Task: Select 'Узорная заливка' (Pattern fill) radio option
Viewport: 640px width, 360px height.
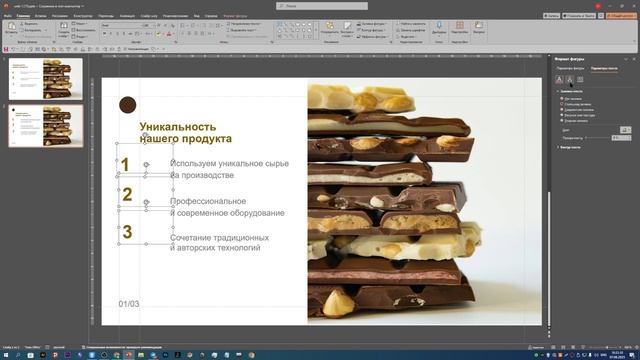Action: [x=562, y=121]
